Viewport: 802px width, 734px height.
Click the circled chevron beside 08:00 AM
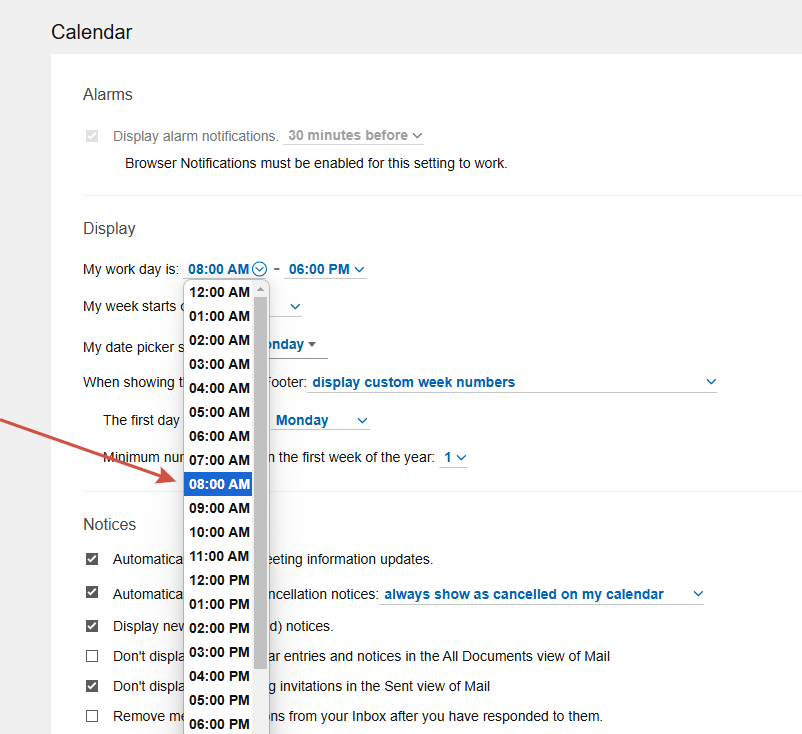[x=260, y=269]
